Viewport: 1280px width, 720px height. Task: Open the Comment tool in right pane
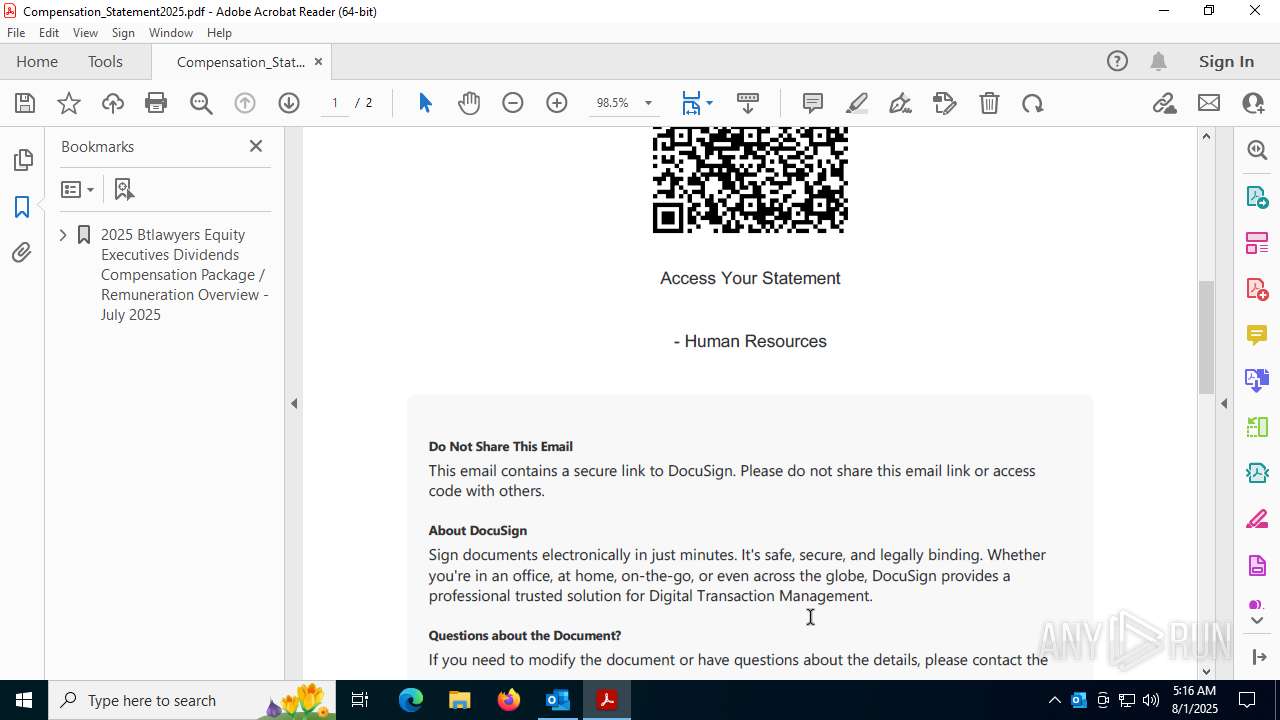[x=1257, y=335]
